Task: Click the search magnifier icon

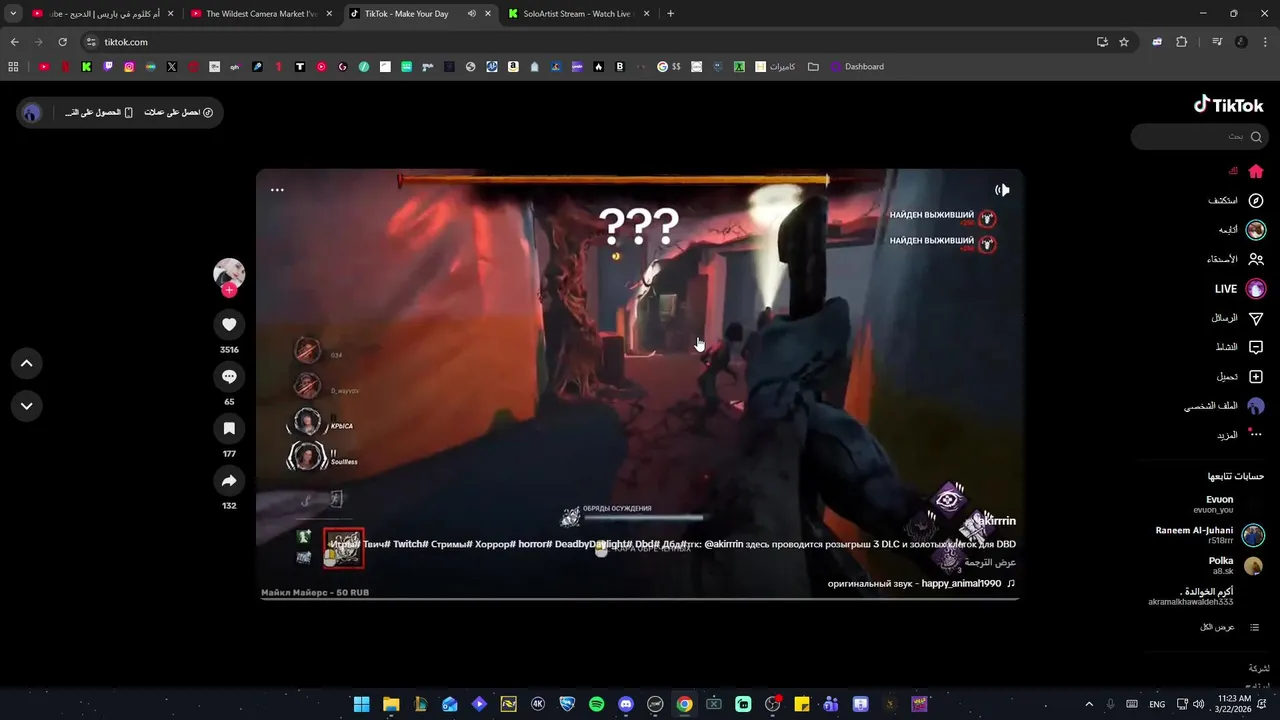Action: [x=1256, y=136]
